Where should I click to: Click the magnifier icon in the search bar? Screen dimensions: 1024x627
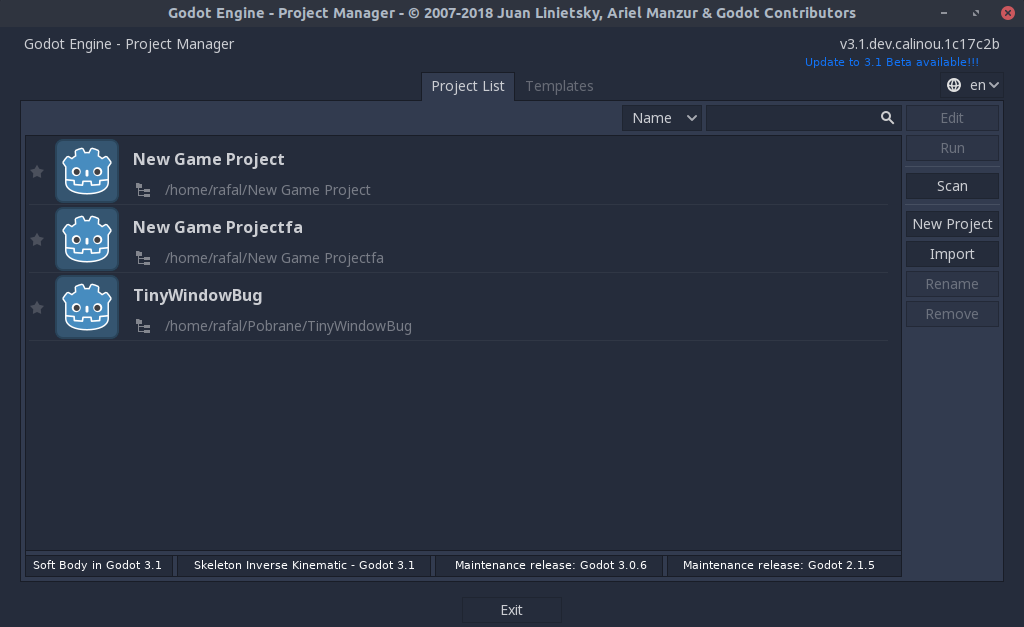pos(887,117)
